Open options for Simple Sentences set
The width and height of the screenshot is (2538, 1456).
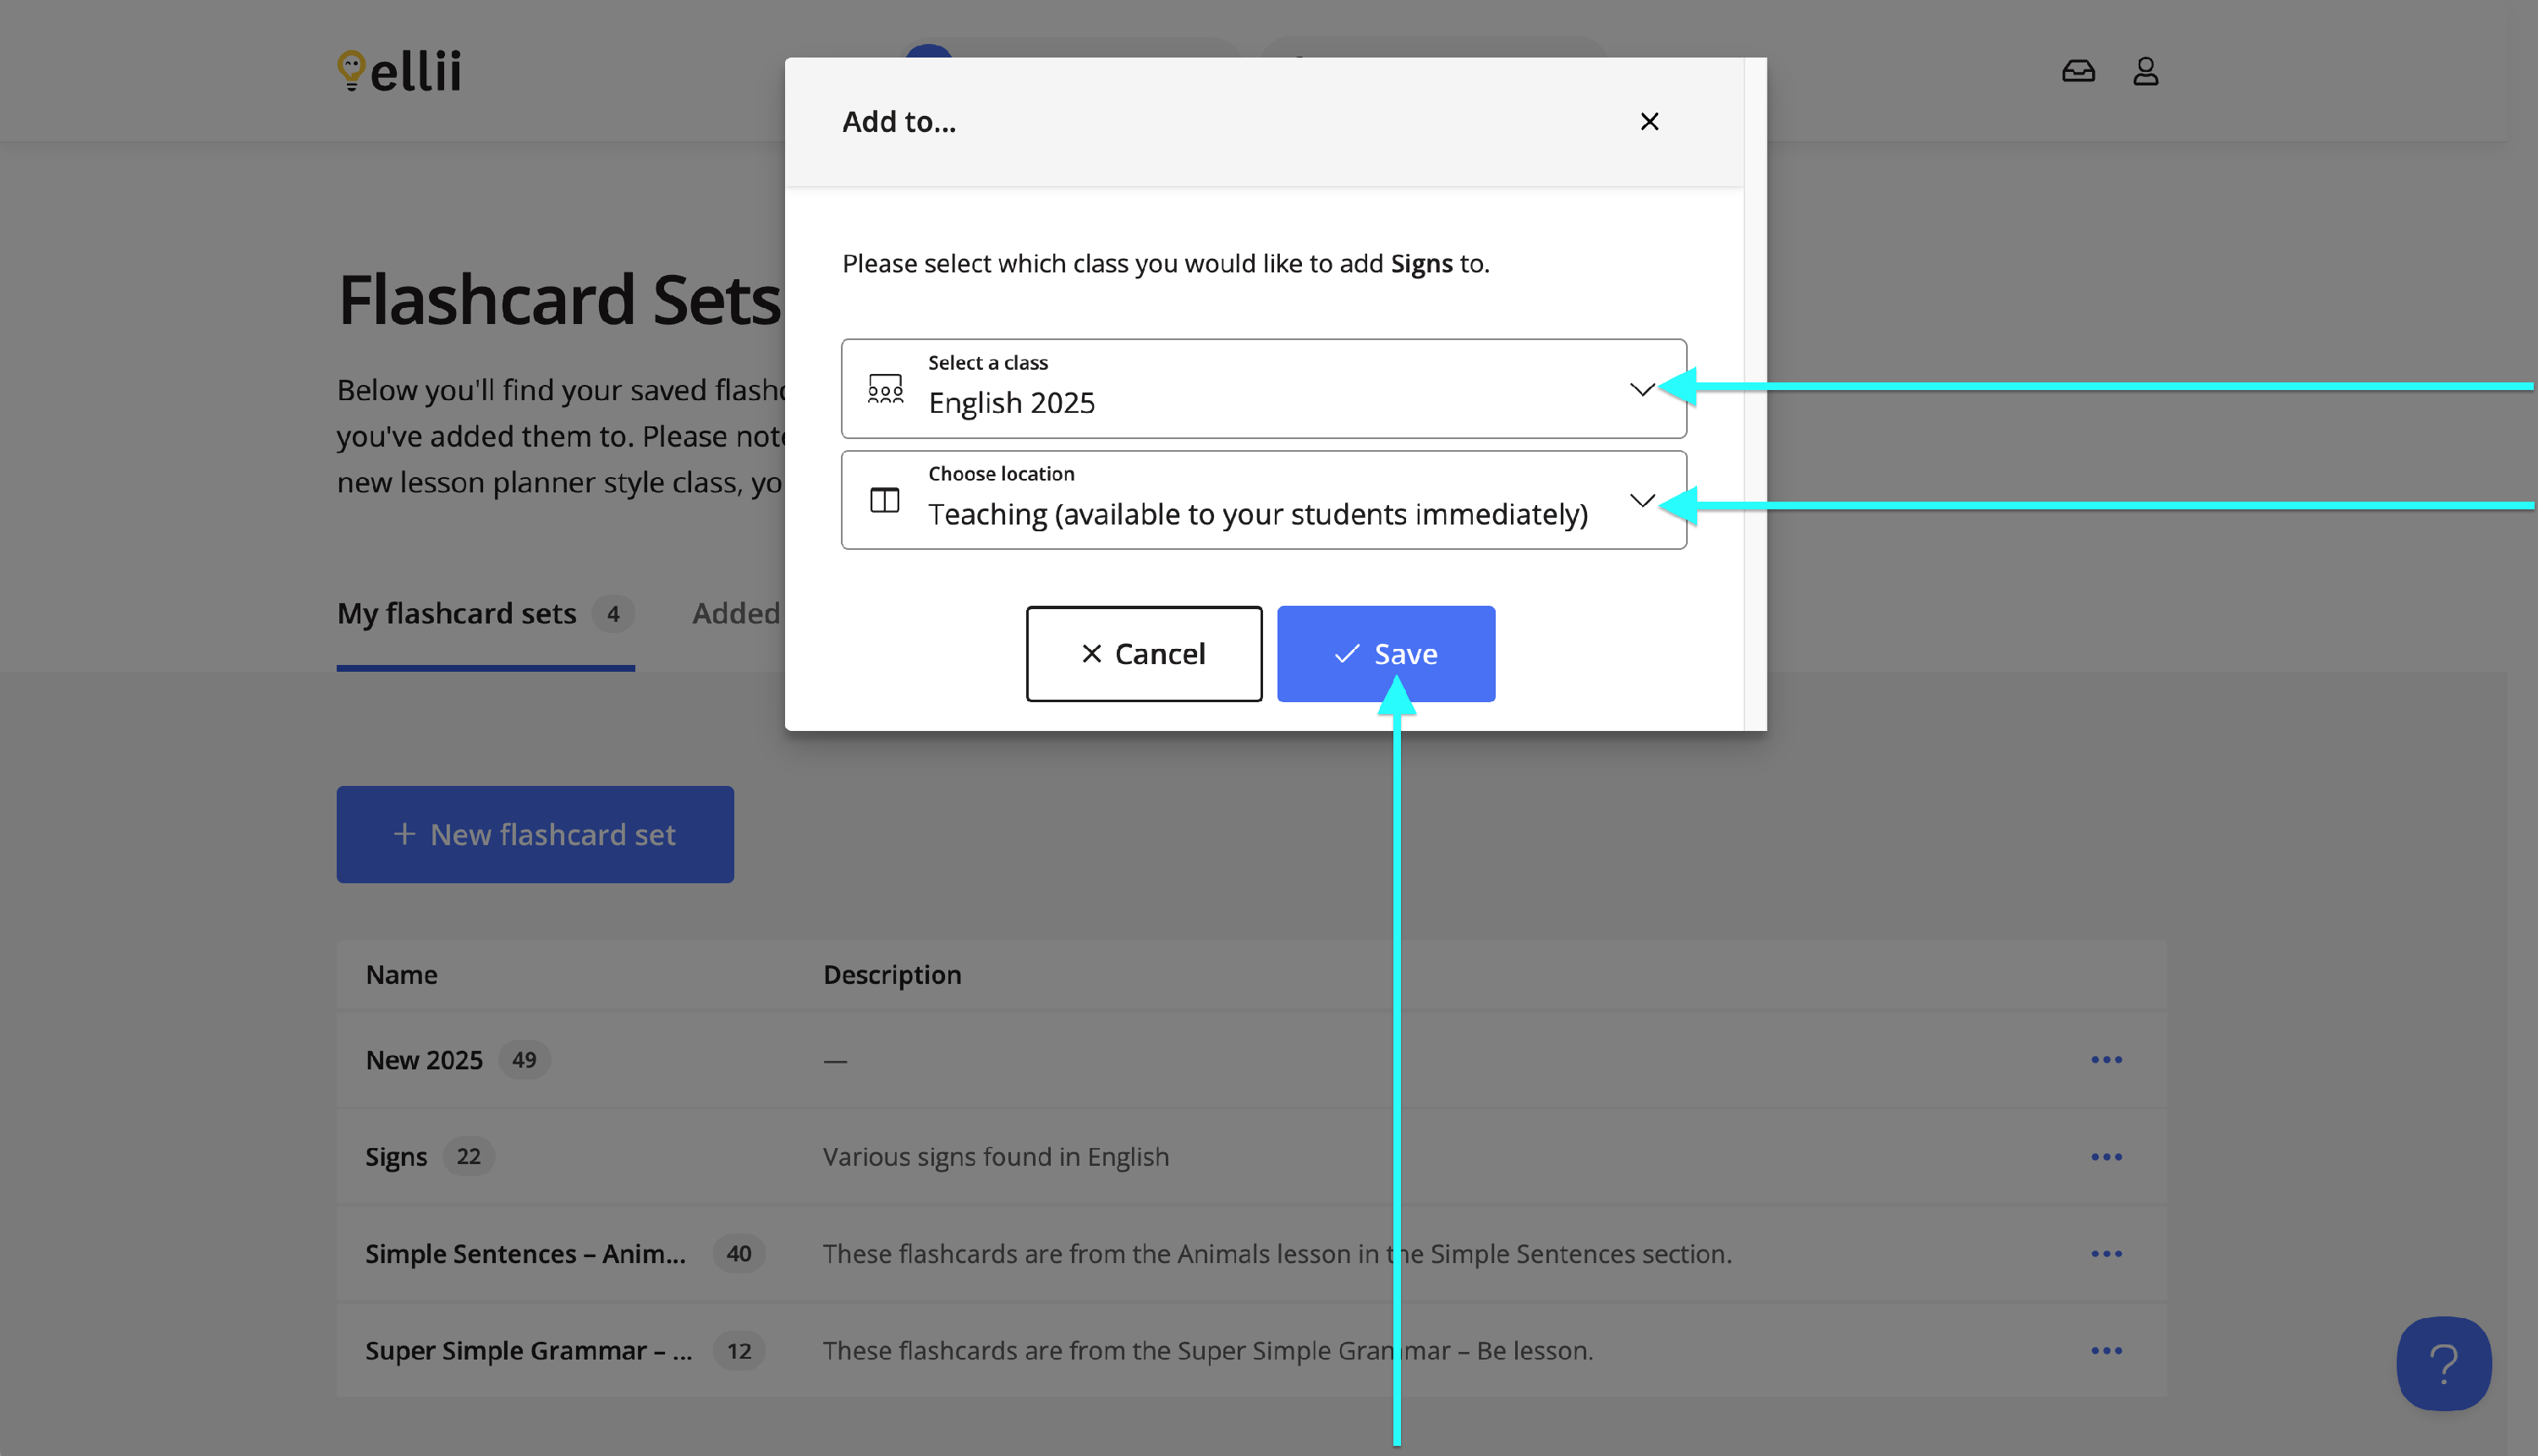pyautogui.click(x=2106, y=1254)
